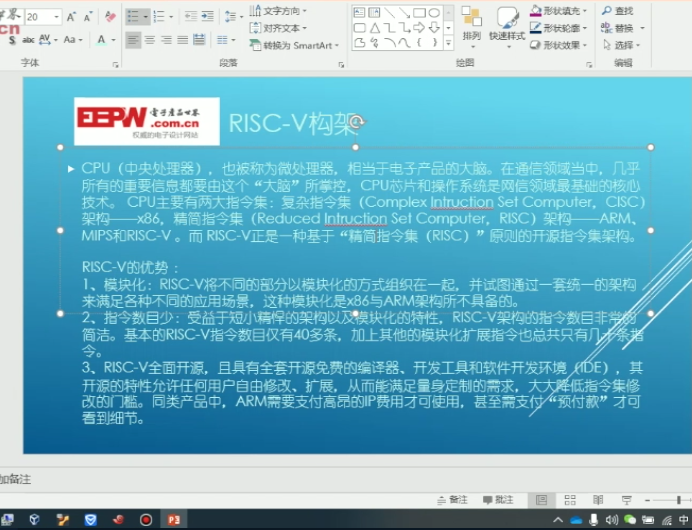The height and width of the screenshot is (530, 692).
Task: Open the 段落 paragraph dialog launcher
Action: pos(341,65)
